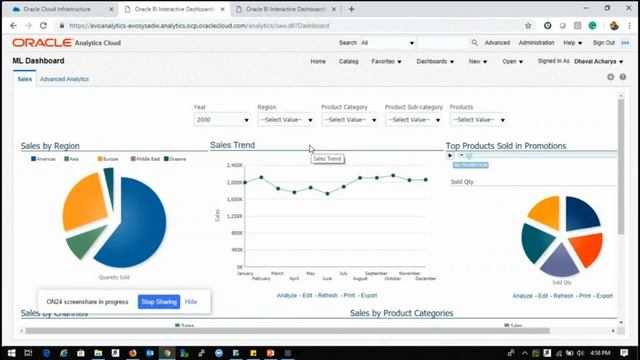
Task: Click Sign Out
Action: [604, 43]
